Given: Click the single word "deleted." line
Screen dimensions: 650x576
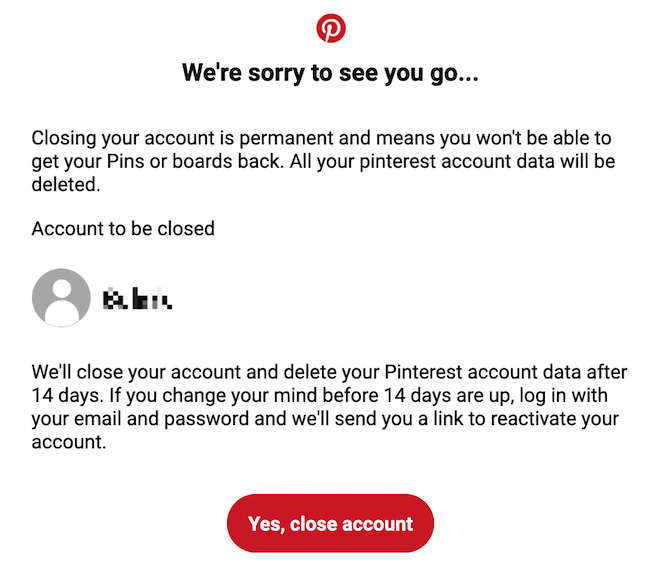Looking at the screenshot, I should 66,185.
